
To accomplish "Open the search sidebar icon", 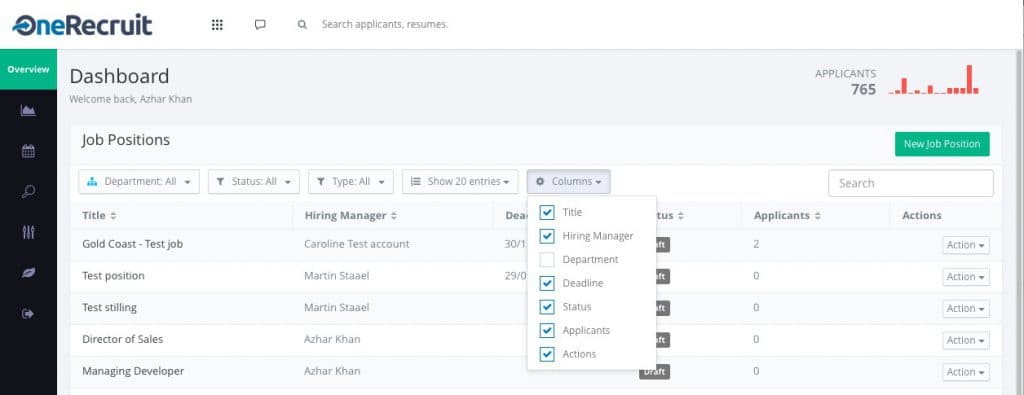I will (x=28, y=192).
